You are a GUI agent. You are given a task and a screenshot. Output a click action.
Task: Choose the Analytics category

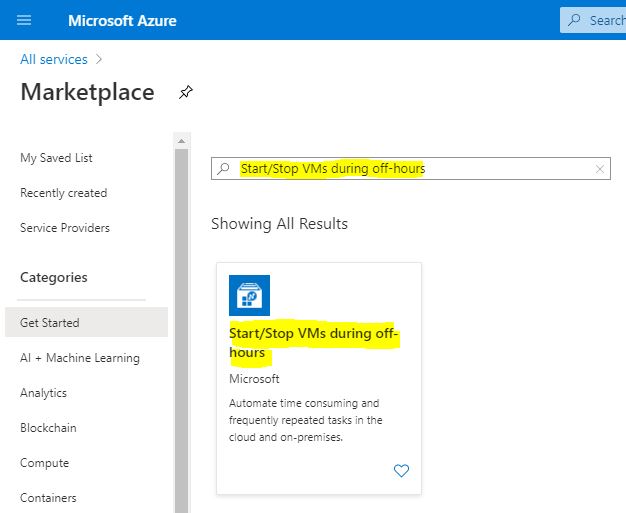coord(44,393)
